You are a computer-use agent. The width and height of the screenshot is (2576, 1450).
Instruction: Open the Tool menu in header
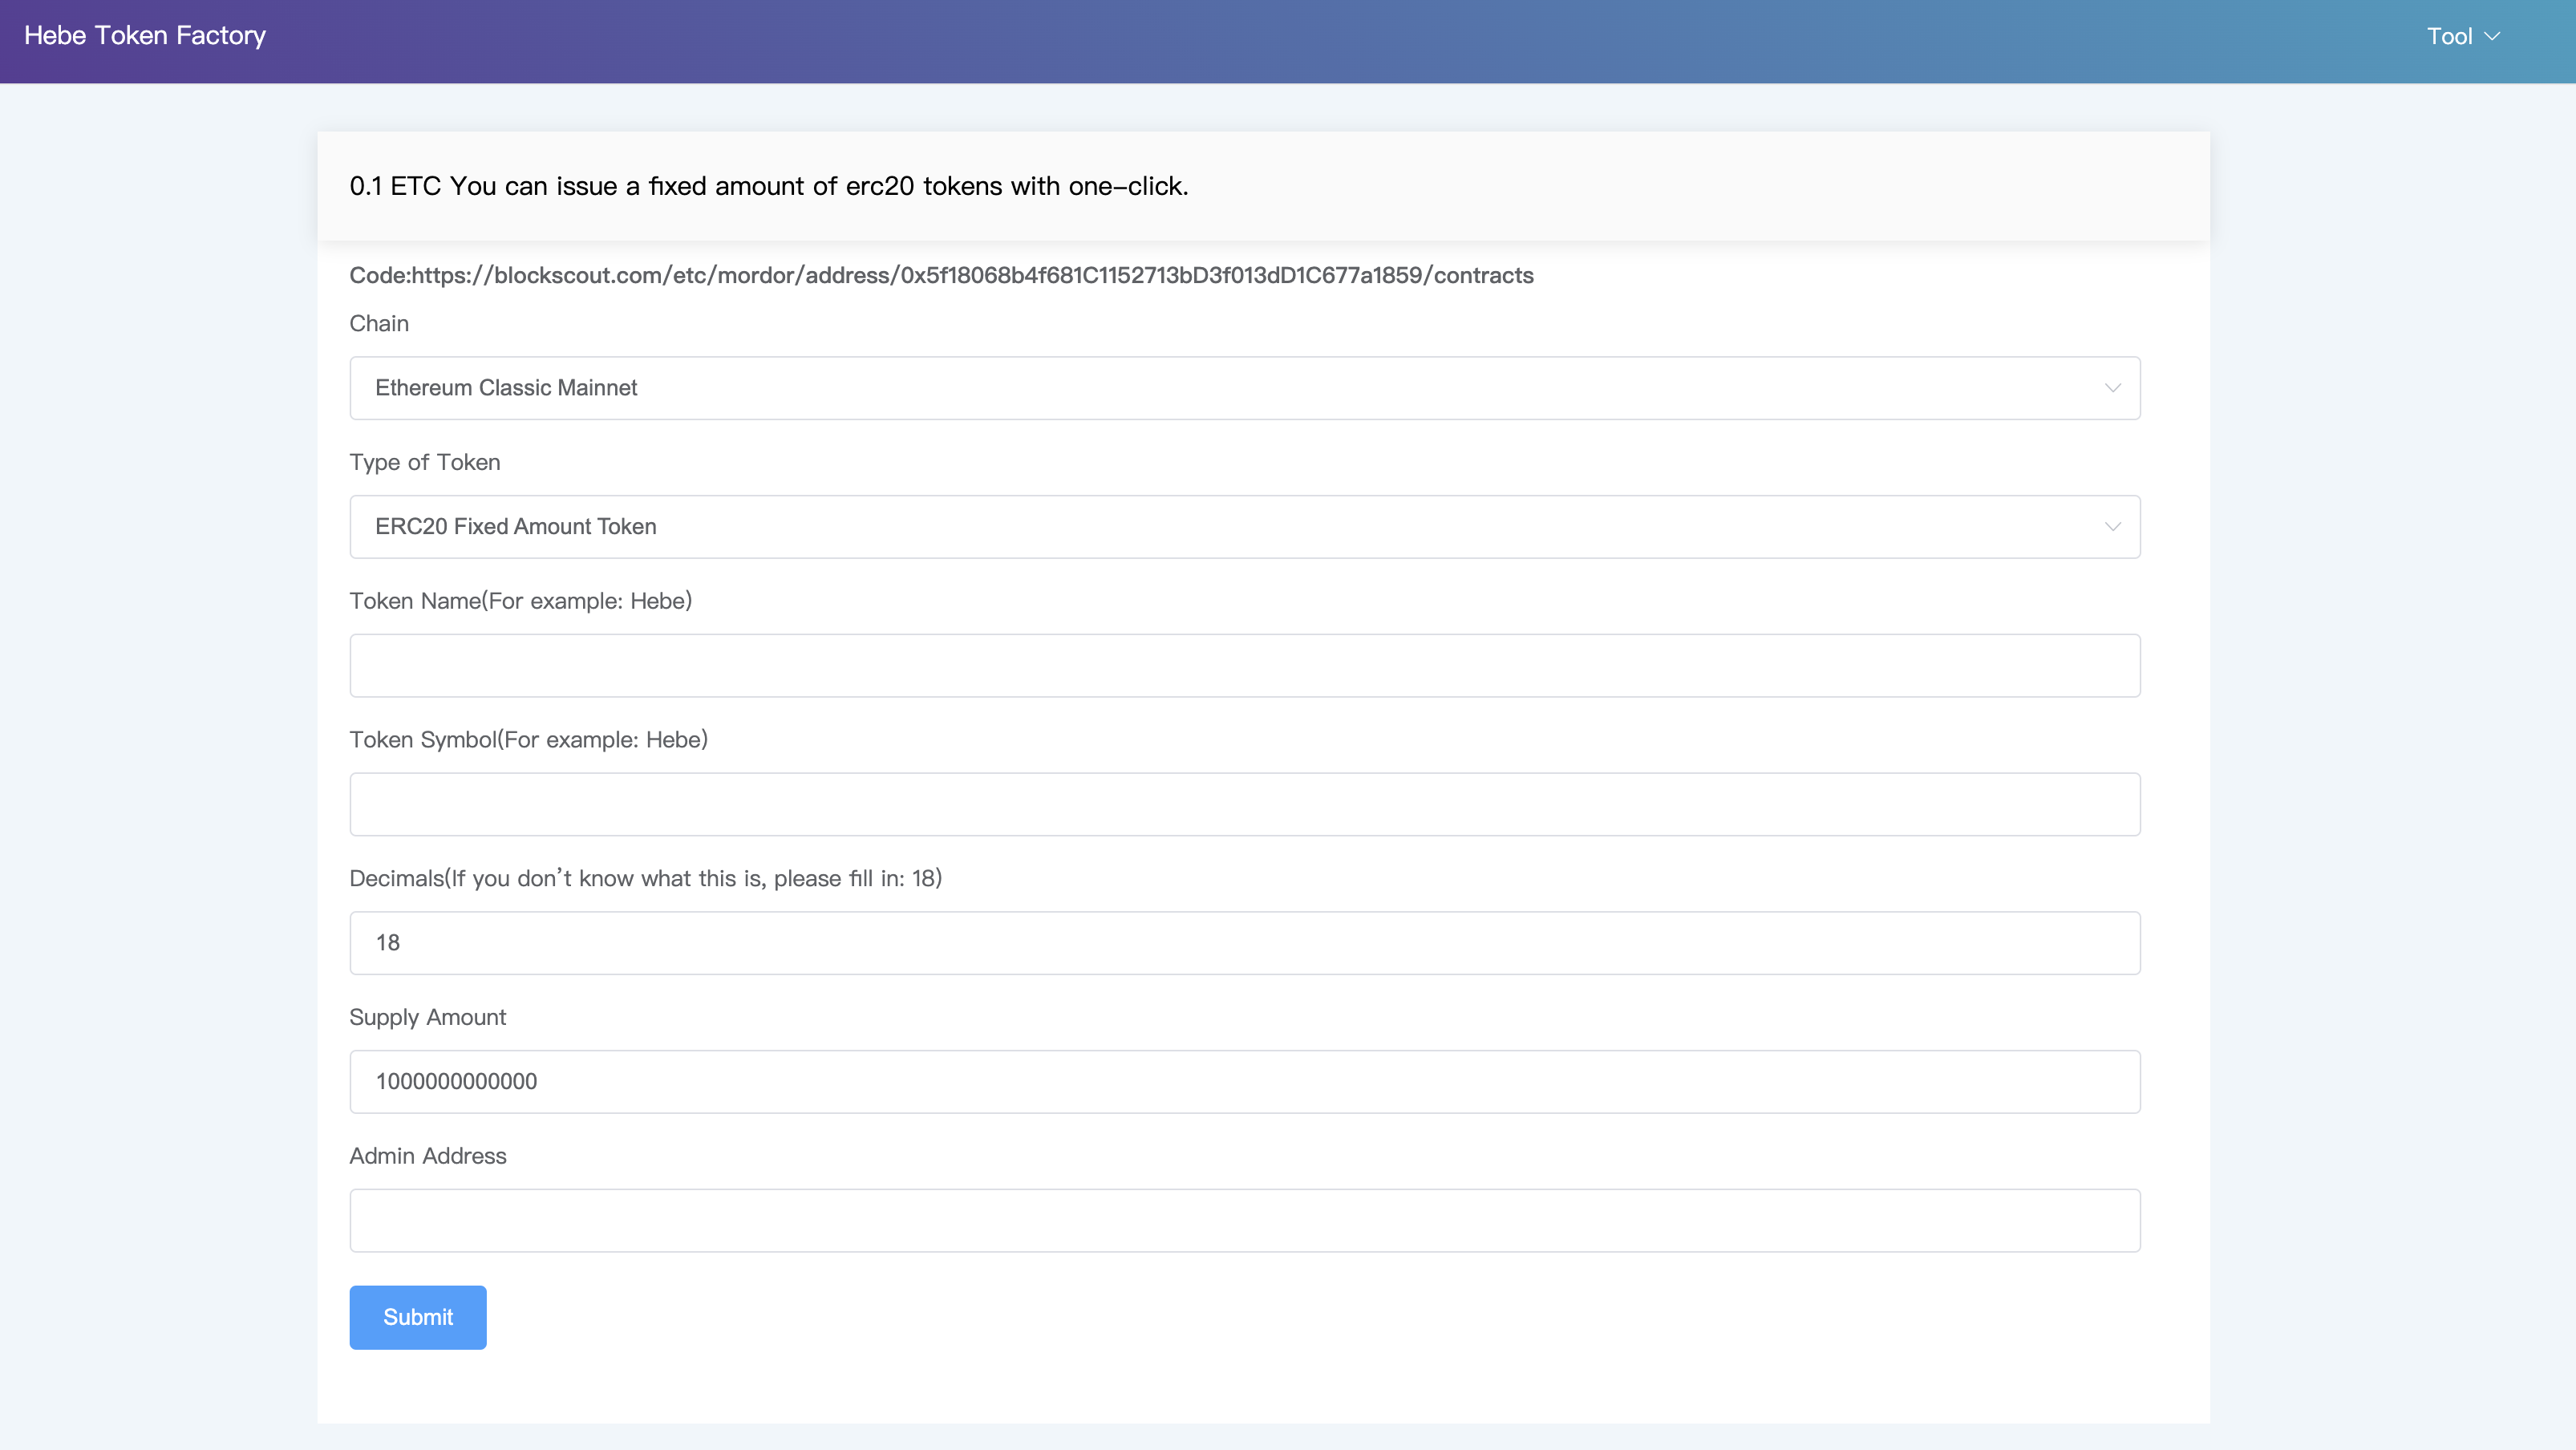pyautogui.click(x=2449, y=37)
